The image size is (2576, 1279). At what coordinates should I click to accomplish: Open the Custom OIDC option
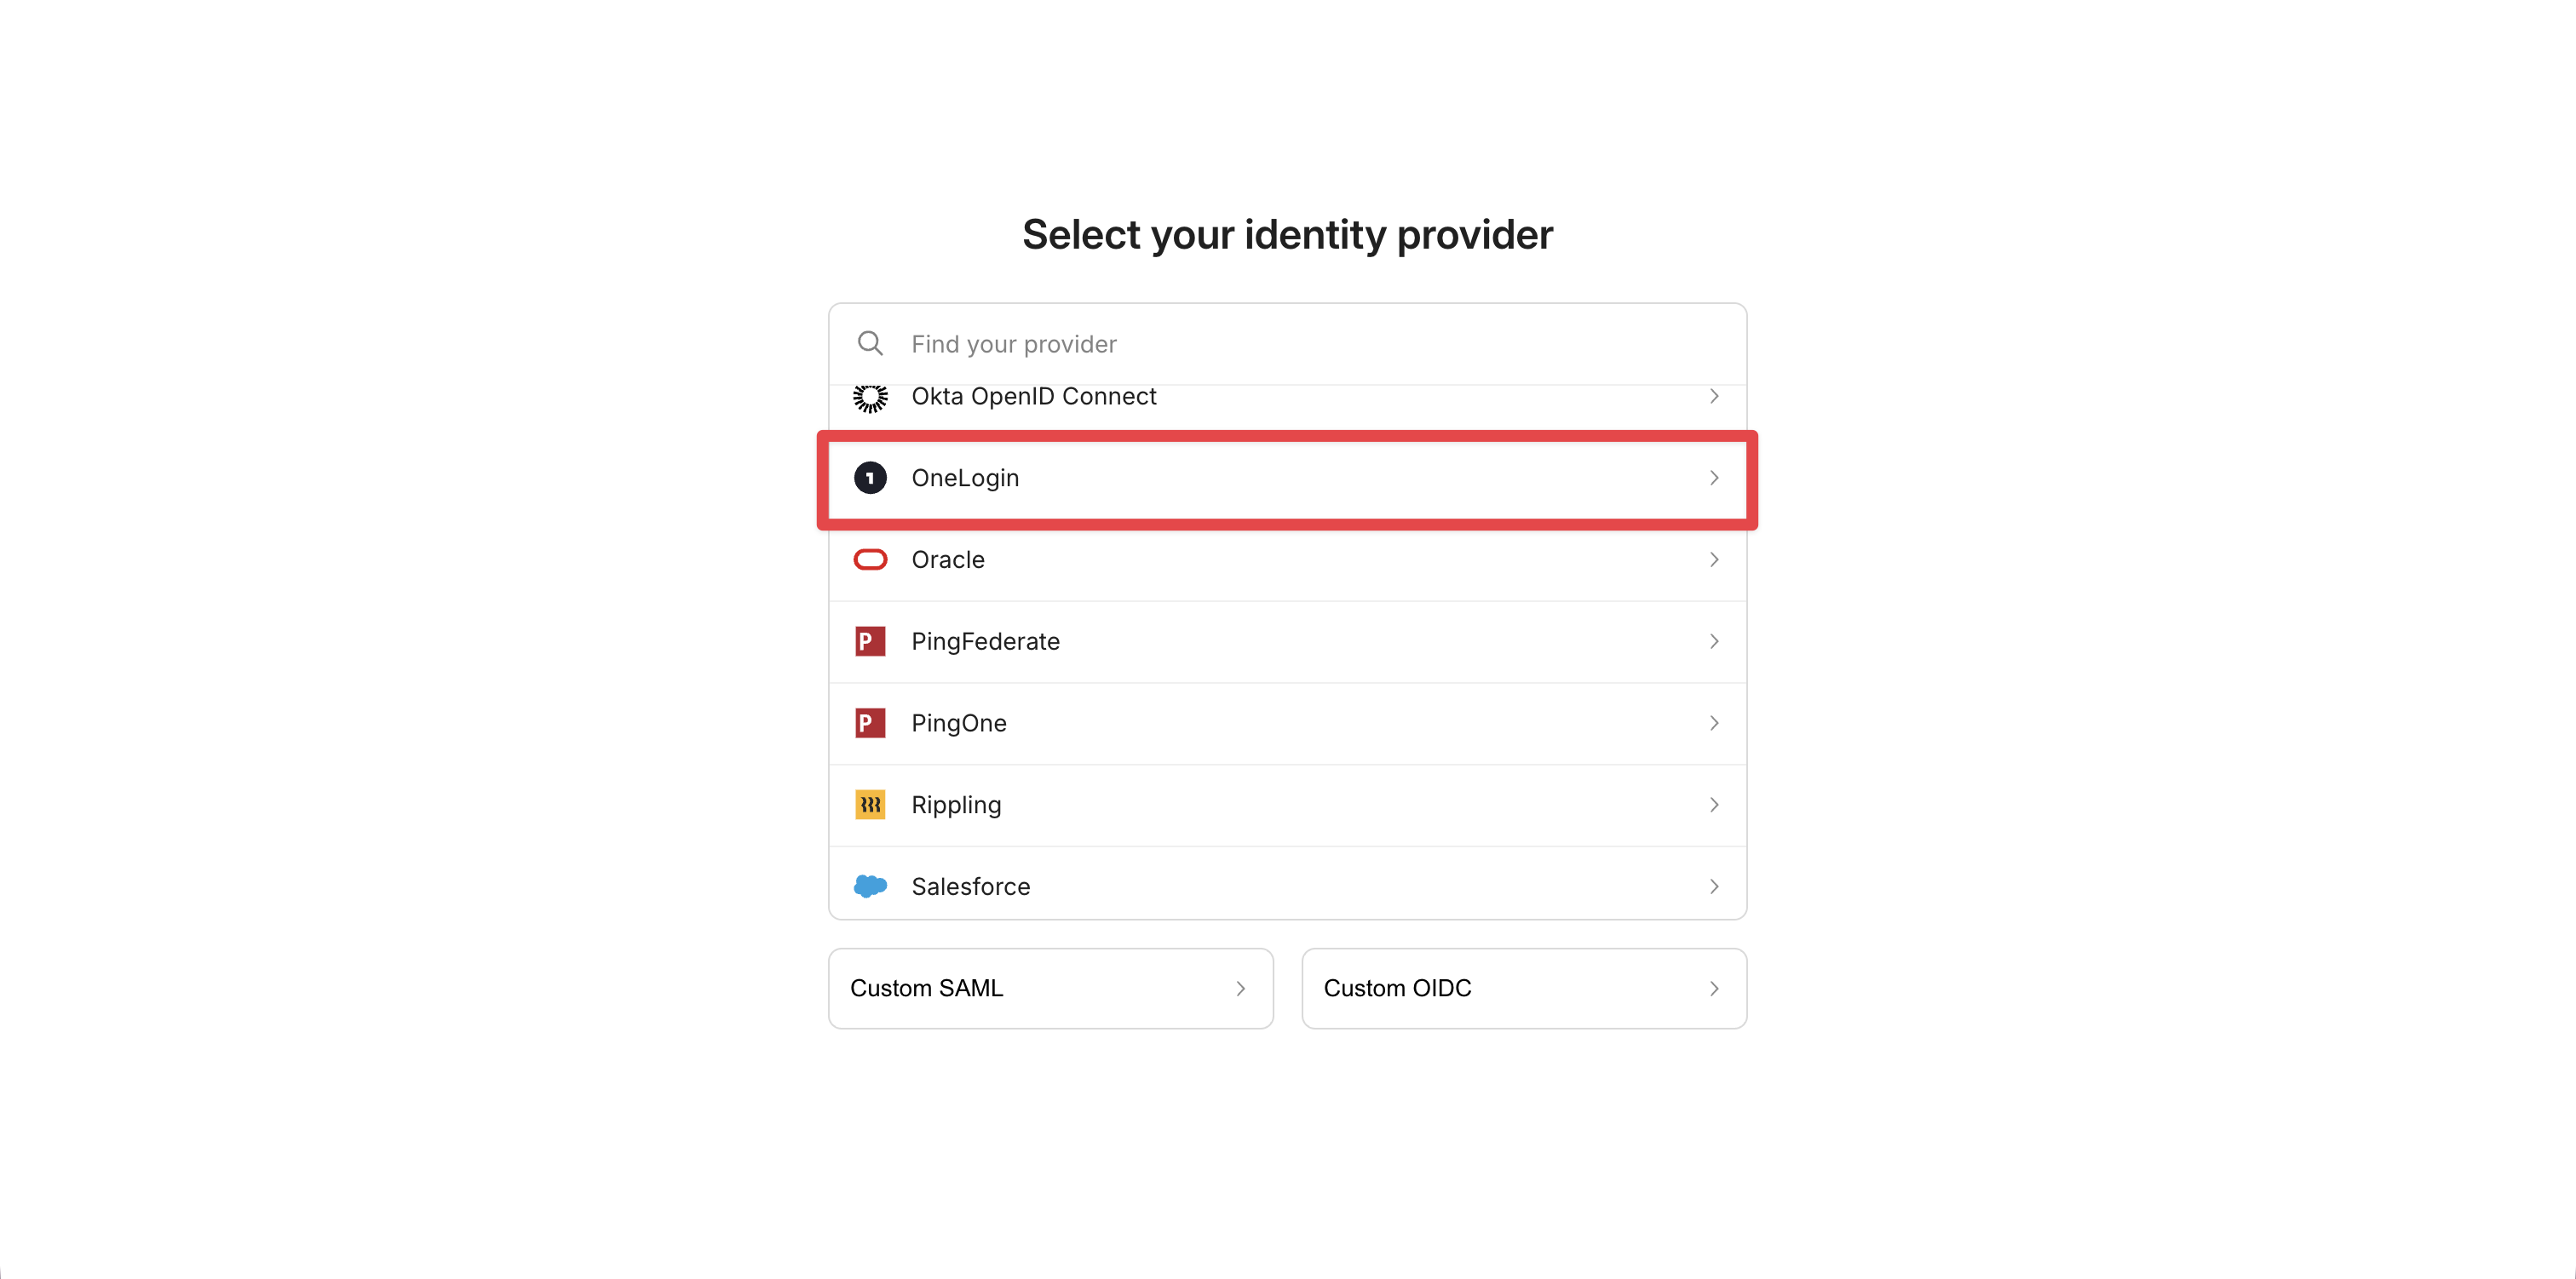tap(1524, 988)
